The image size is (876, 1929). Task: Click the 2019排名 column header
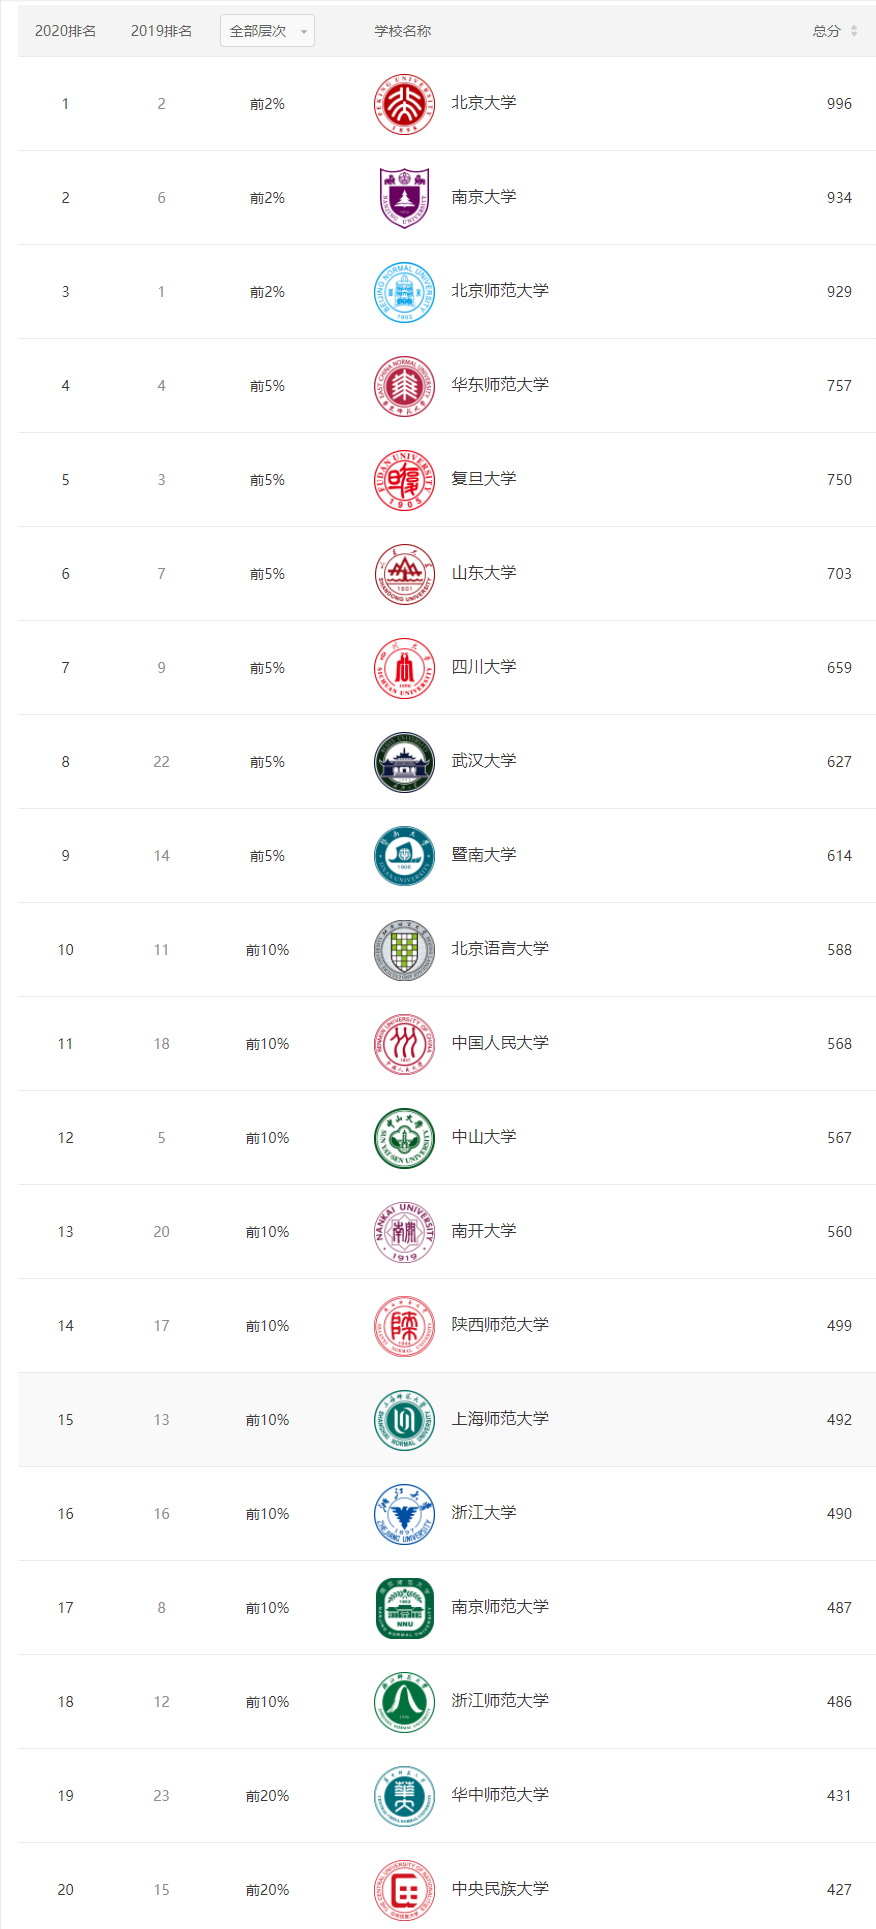[161, 30]
